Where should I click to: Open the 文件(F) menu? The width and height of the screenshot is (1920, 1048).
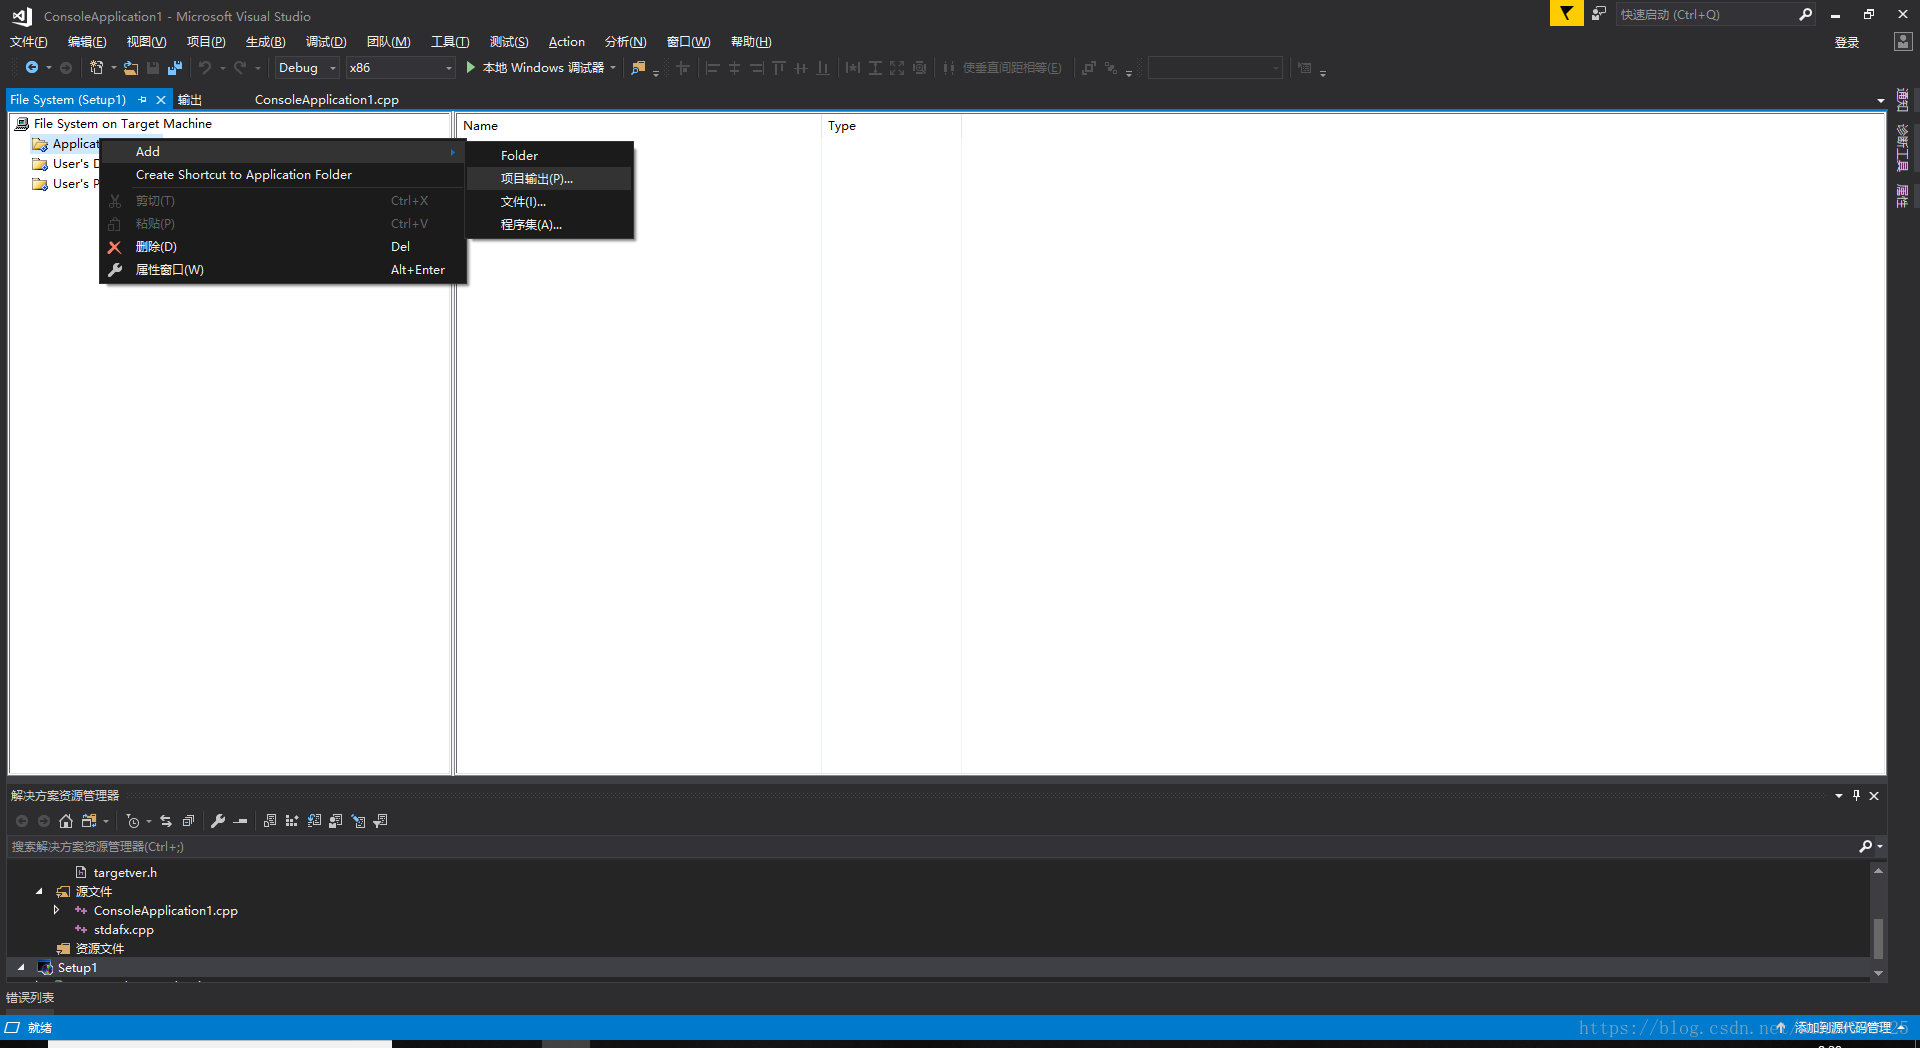coord(29,42)
